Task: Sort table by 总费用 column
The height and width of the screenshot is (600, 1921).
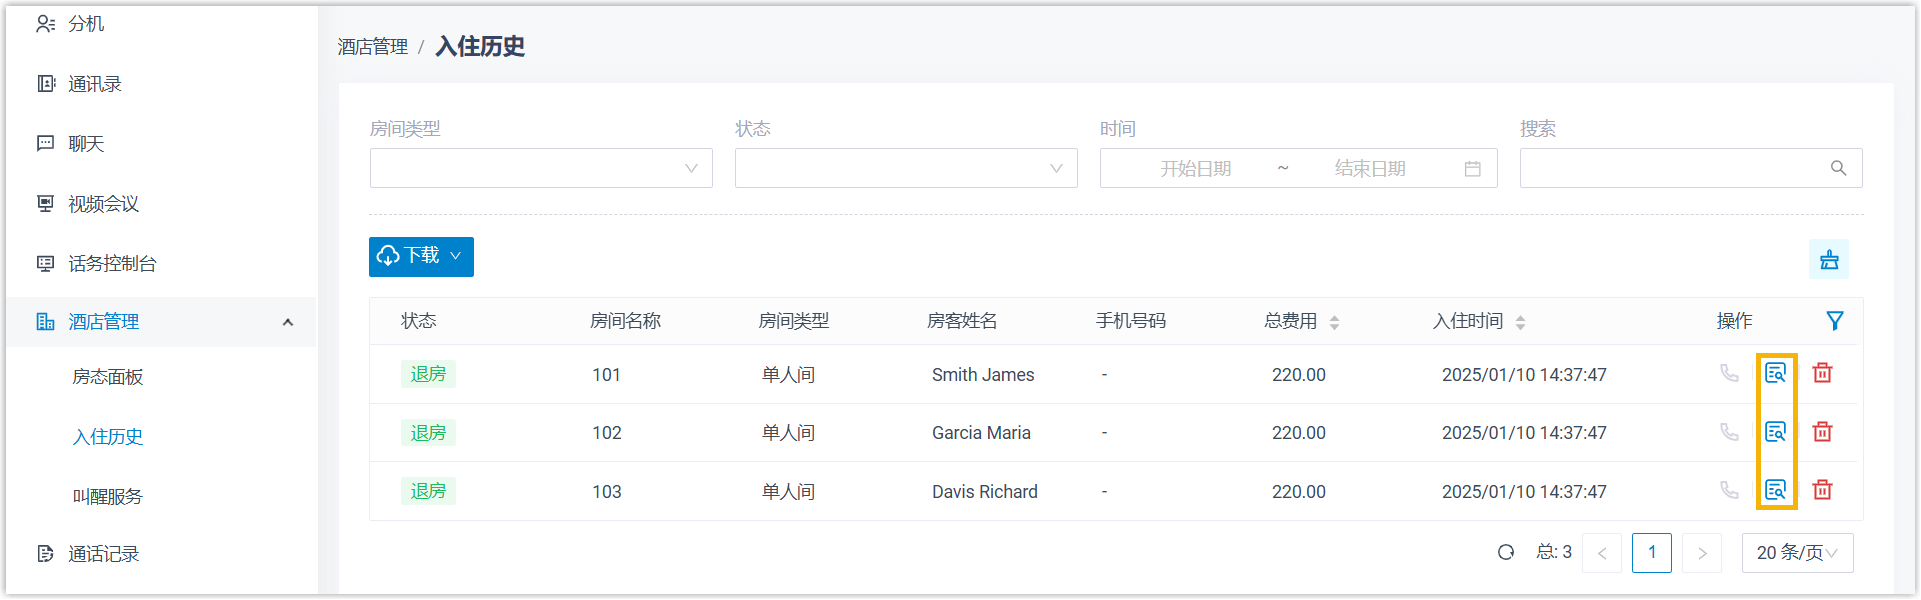Action: pyautogui.click(x=1334, y=322)
